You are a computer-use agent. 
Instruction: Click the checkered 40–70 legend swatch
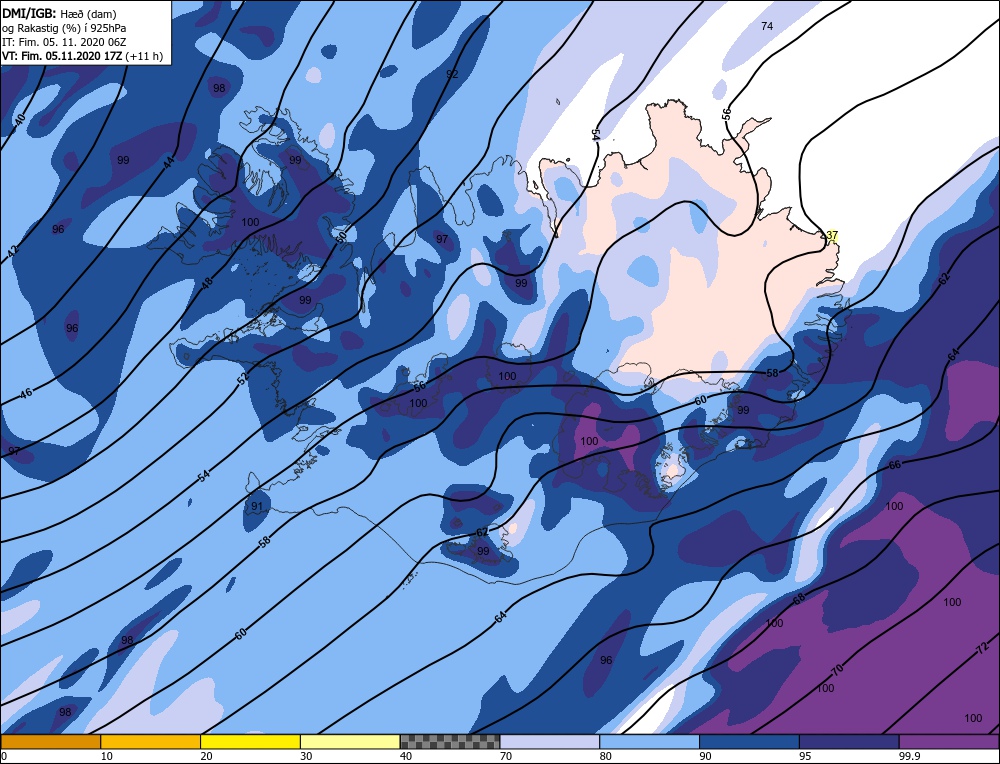click(450, 742)
